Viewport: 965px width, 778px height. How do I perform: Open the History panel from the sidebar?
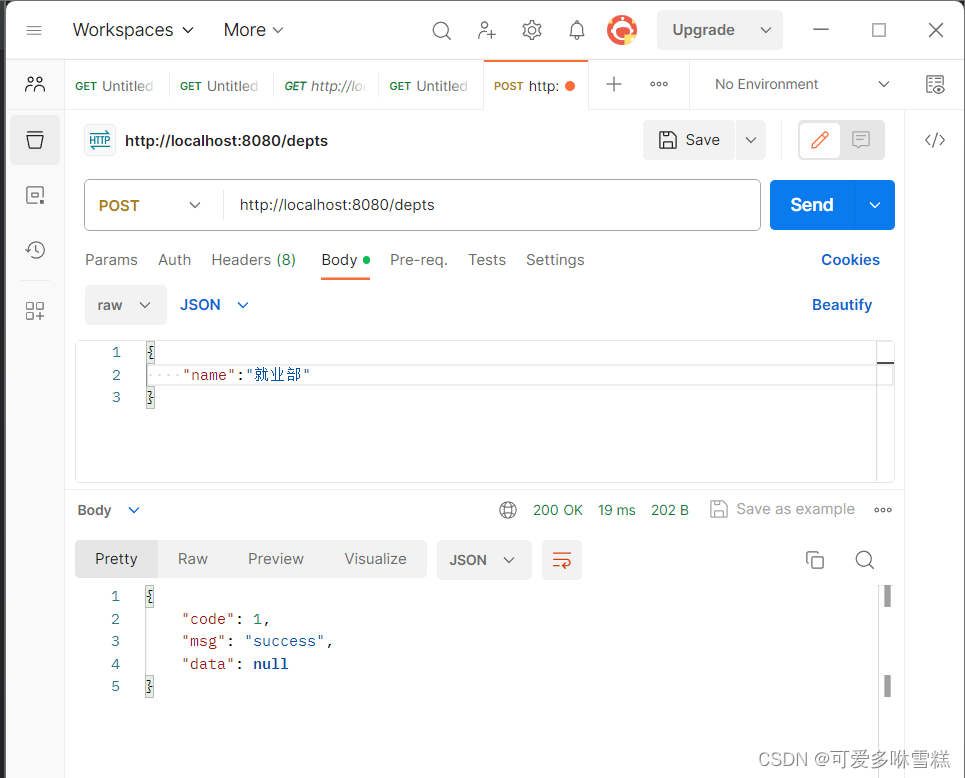[34, 250]
